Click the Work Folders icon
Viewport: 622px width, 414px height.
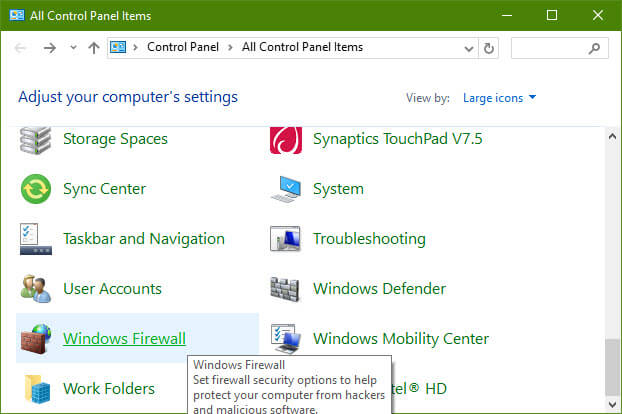tap(37, 389)
